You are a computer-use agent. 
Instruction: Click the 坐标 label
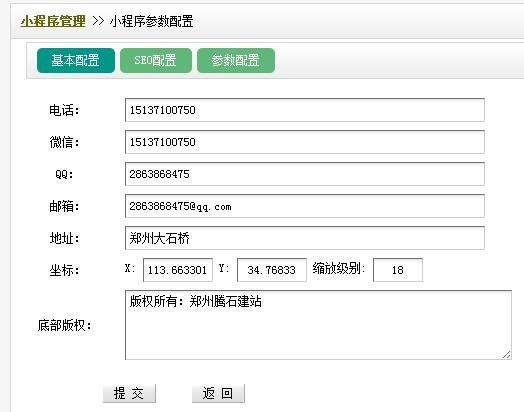click(x=64, y=270)
